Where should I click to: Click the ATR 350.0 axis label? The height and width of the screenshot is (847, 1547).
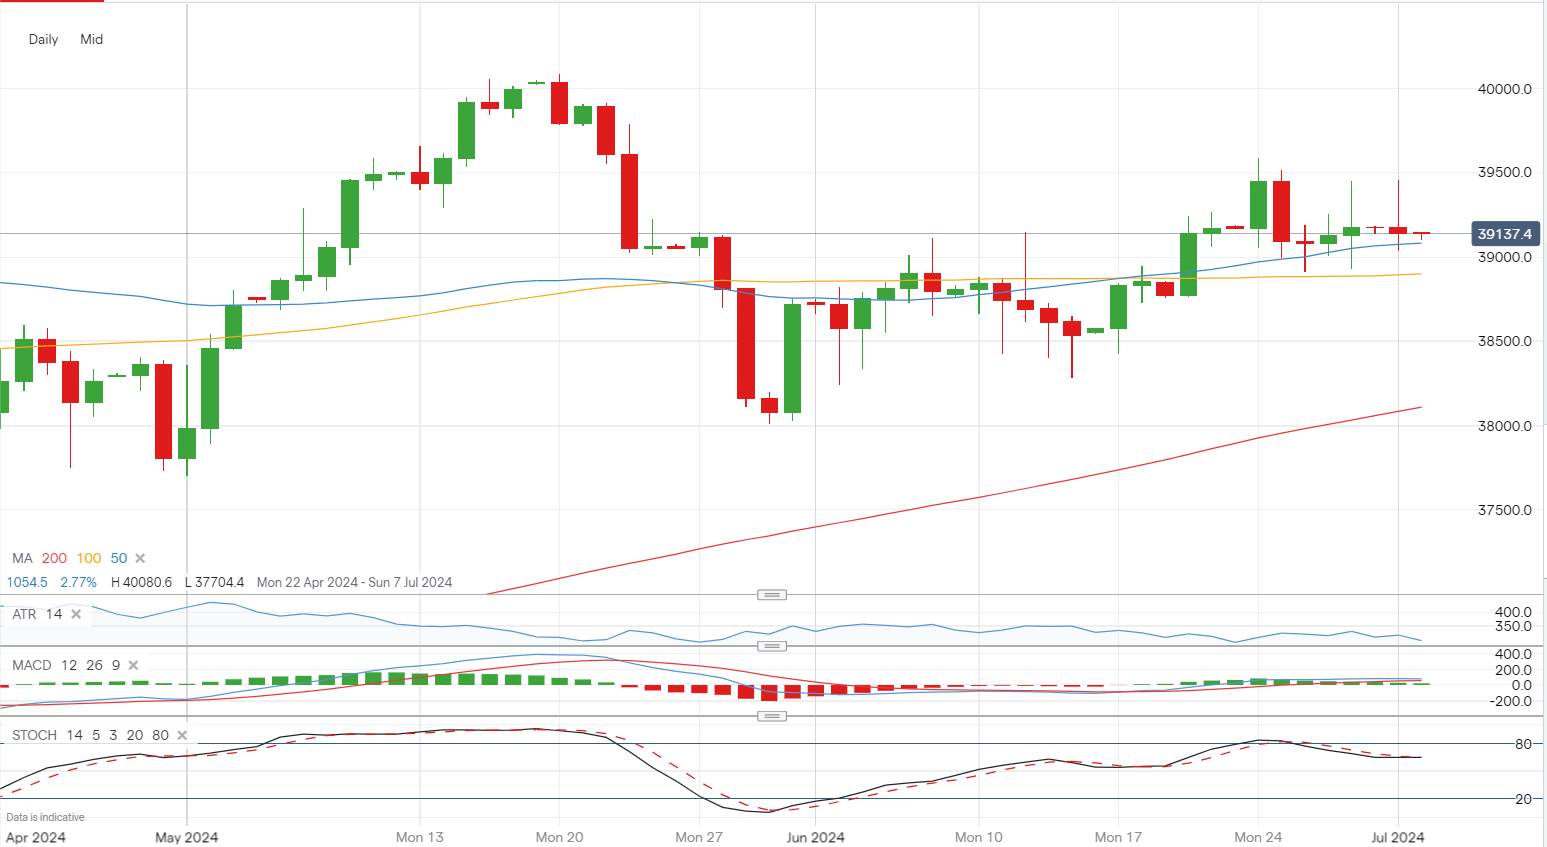[x=1513, y=626]
